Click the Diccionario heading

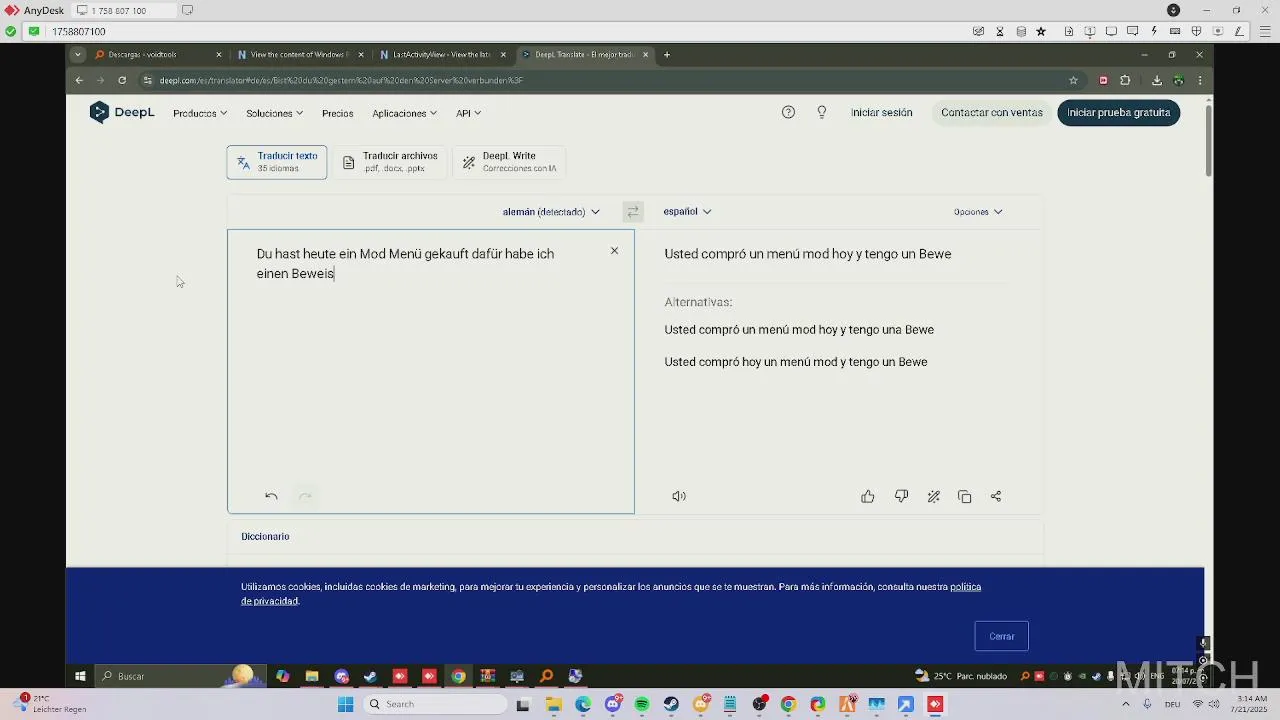tap(265, 537)
